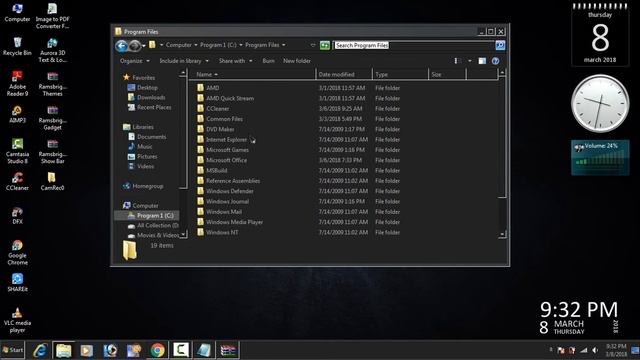Click the search magnifier button
This screenshot has height=360, width=640.
click(500, 45)
